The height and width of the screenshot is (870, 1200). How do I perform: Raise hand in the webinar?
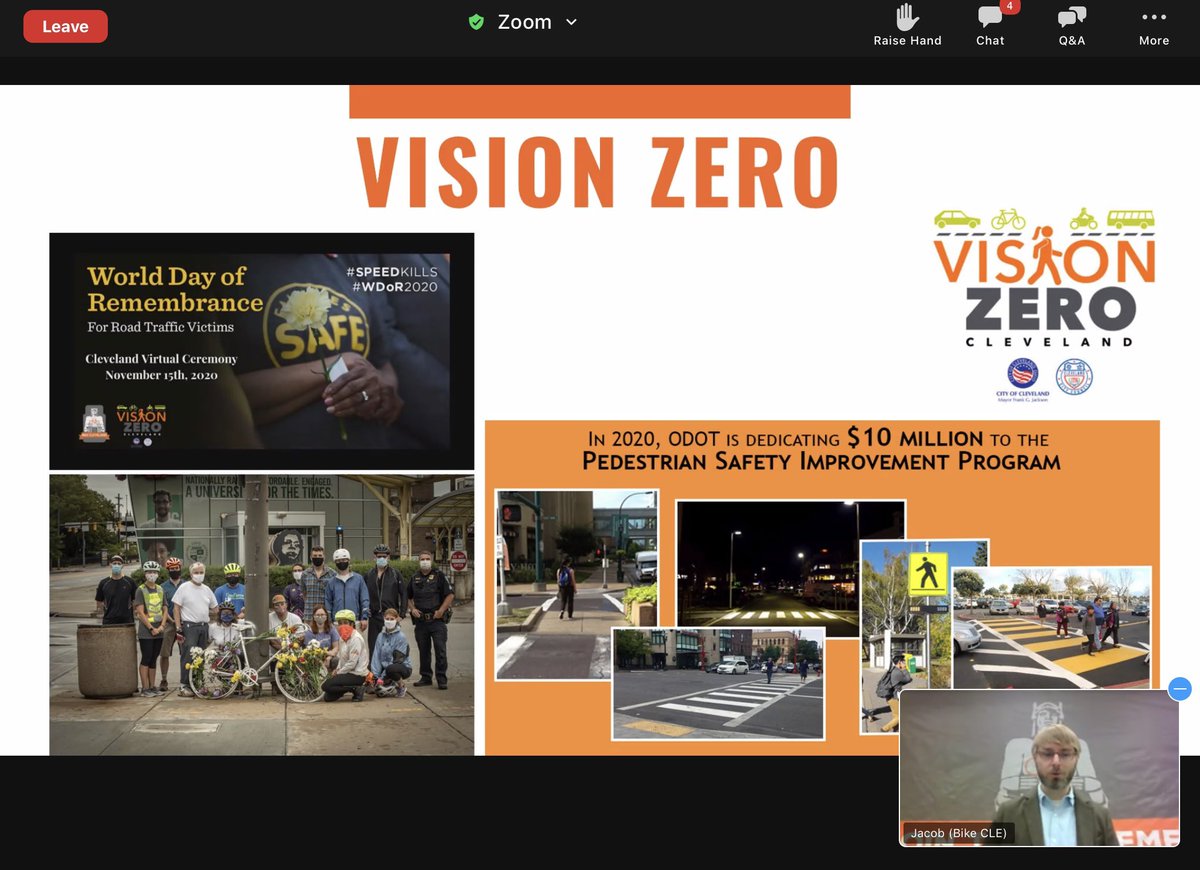[x=907, y=26]
